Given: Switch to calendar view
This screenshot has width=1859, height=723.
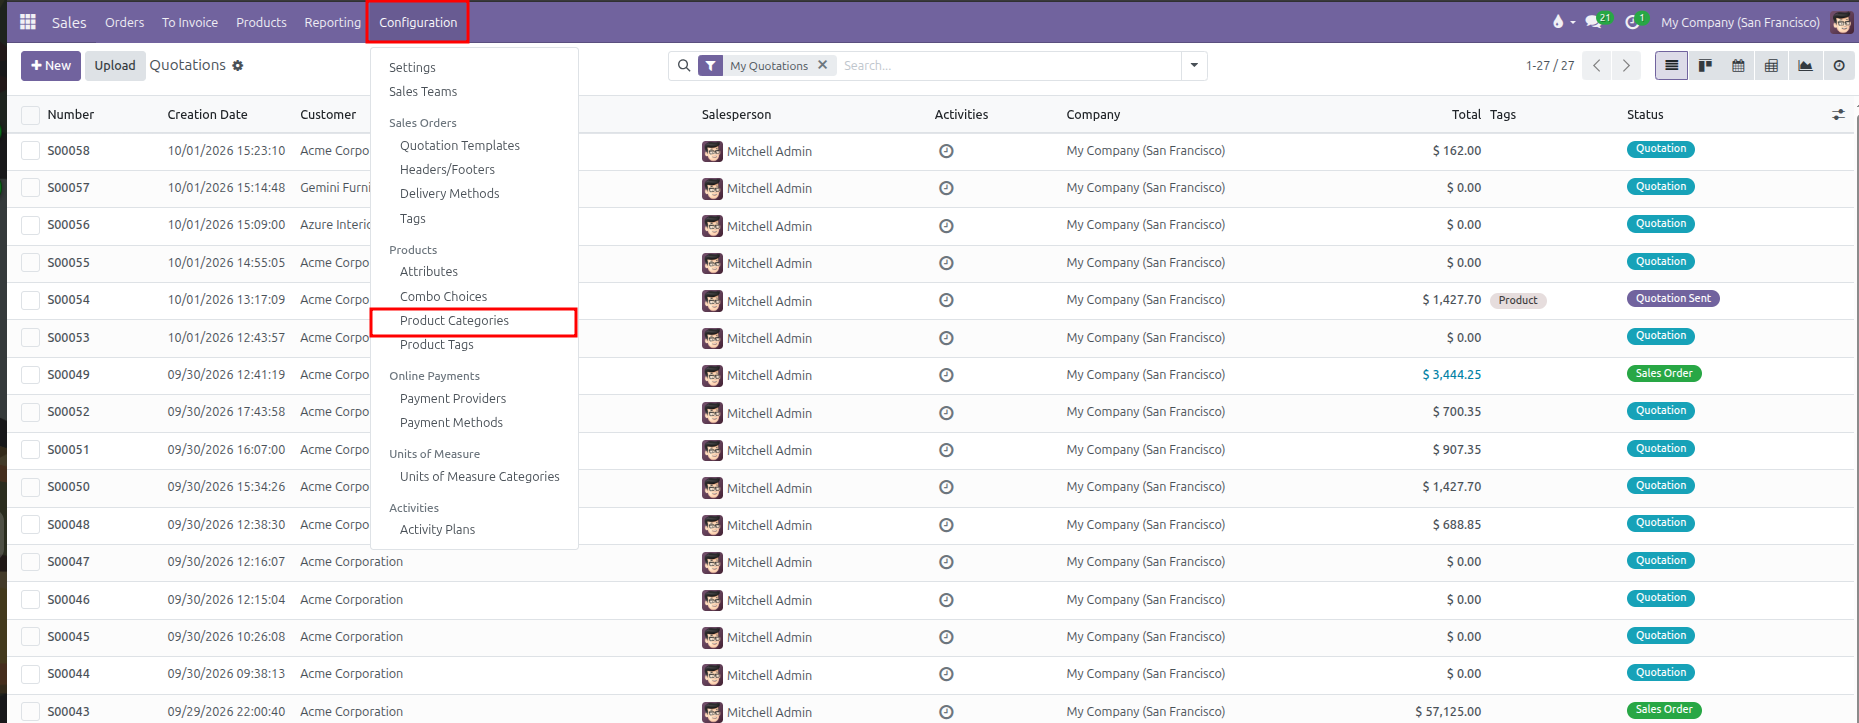Looking at the screenshot, I should click(1738, 66).
